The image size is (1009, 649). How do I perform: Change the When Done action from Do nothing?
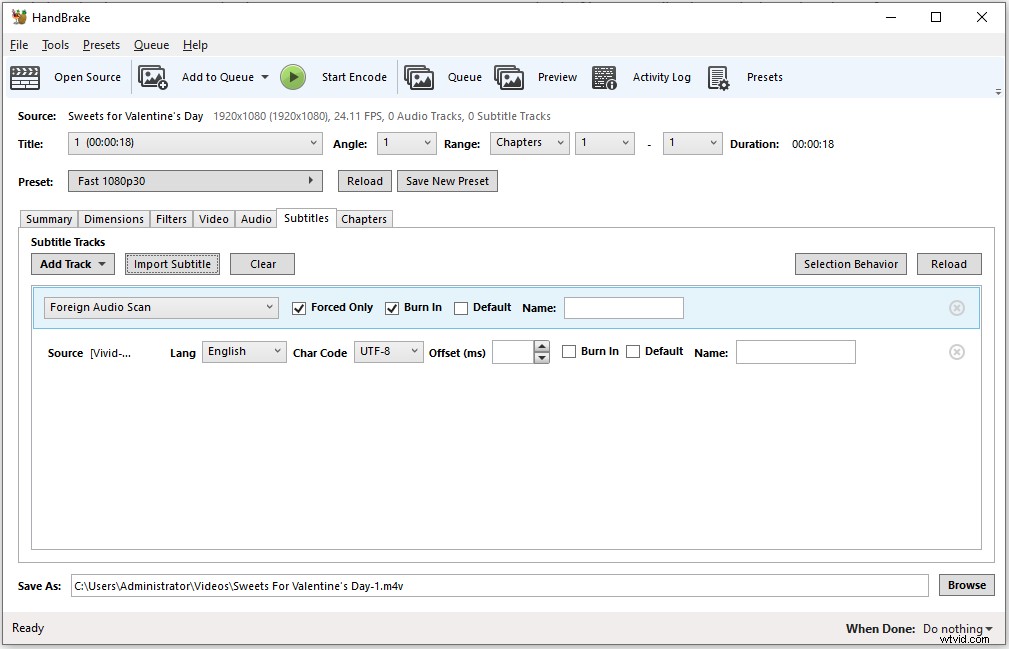[956, 628]
